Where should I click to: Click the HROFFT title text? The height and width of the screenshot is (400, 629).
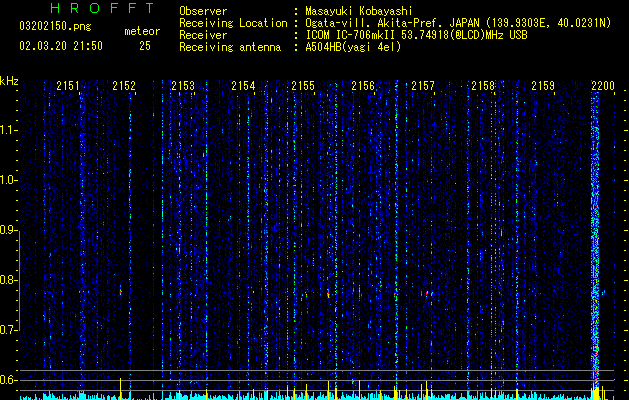[x=103, y=8]
